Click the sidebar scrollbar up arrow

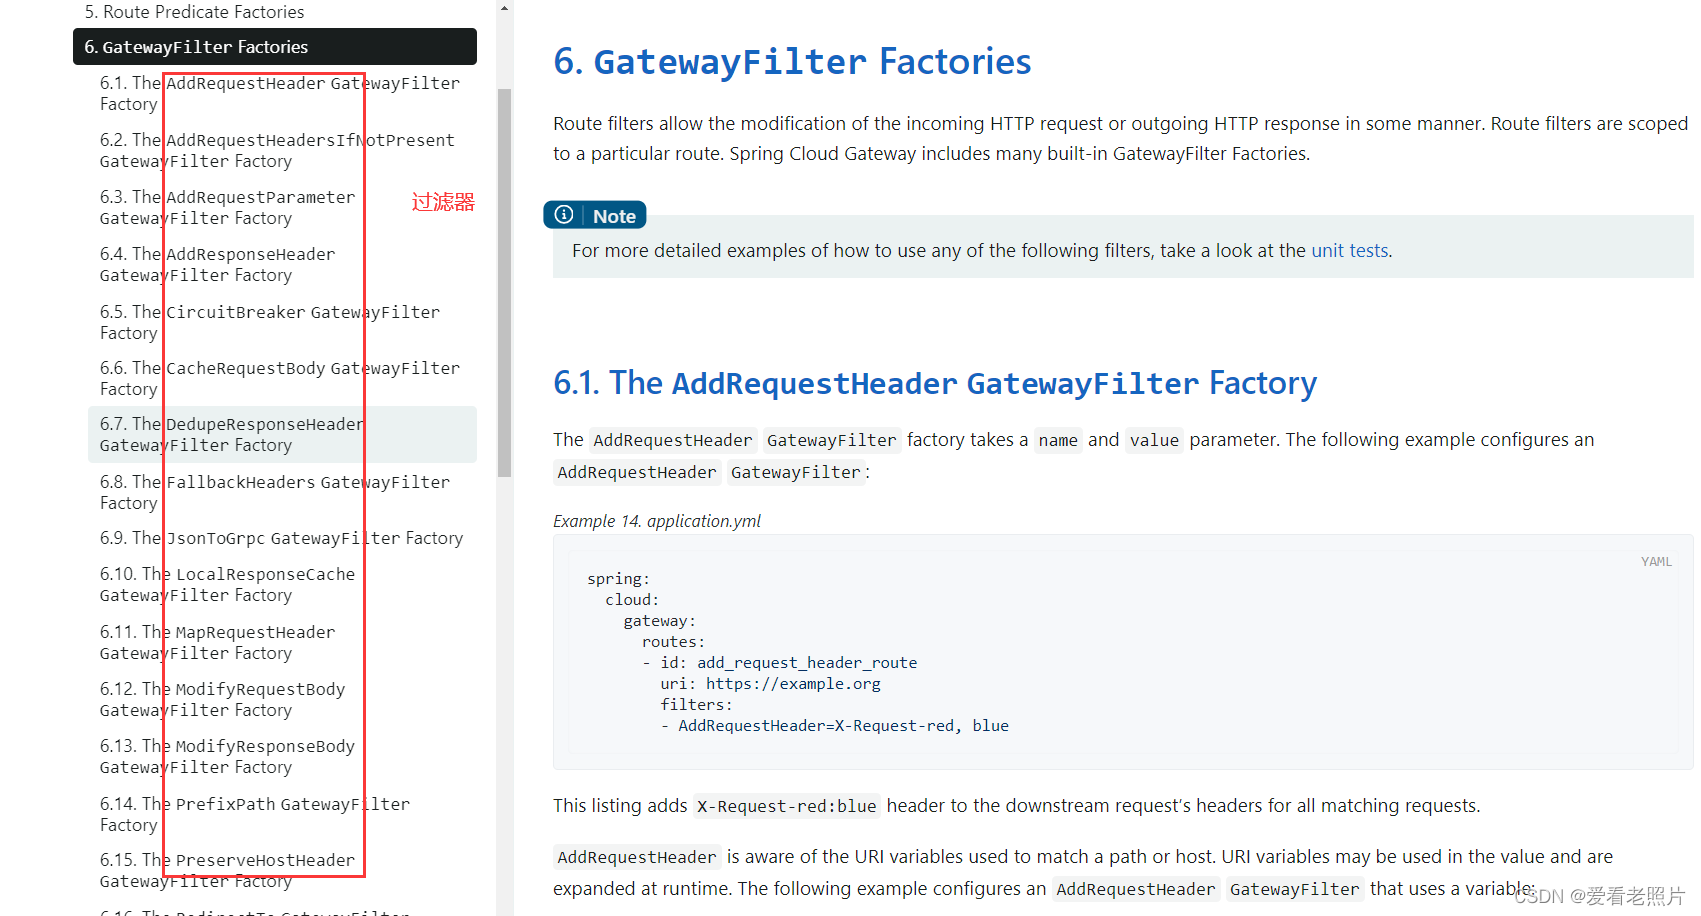[504, 8]
